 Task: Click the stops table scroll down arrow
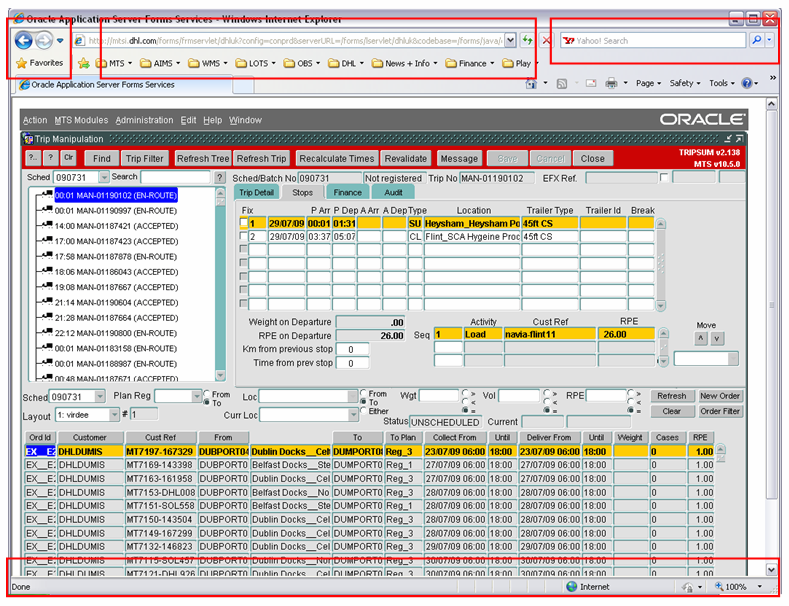click(x=661, y=306)
